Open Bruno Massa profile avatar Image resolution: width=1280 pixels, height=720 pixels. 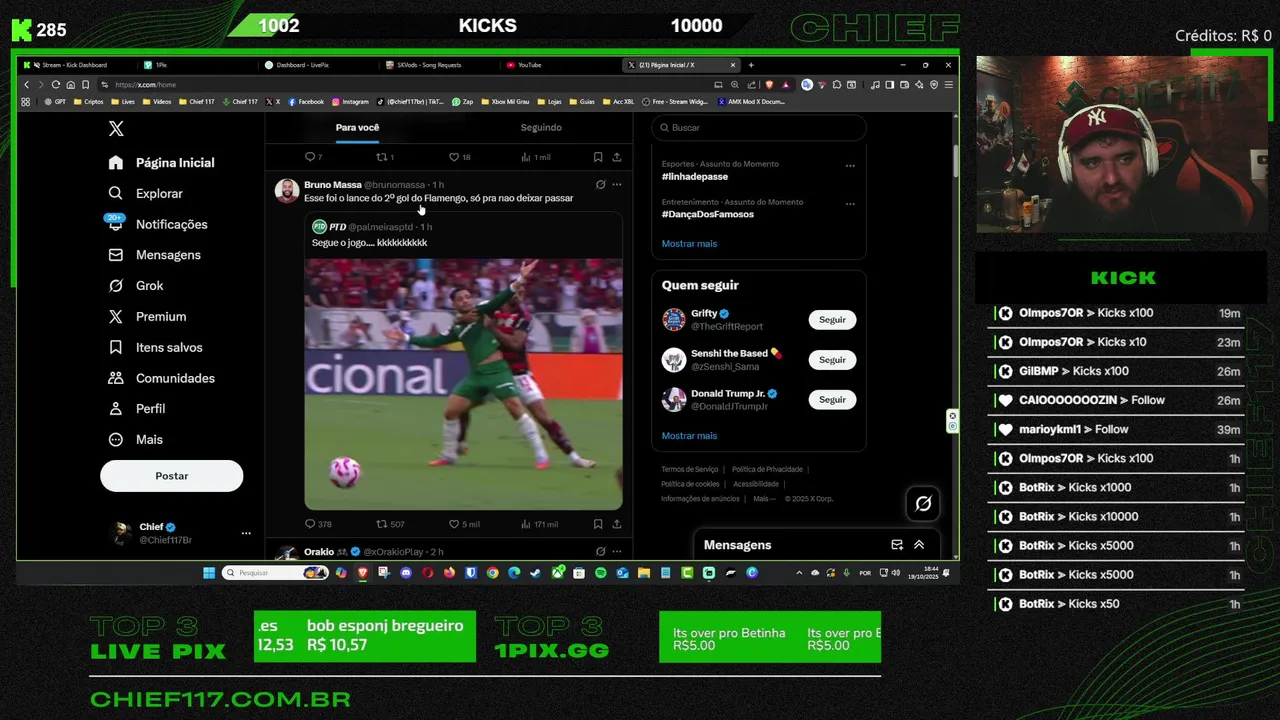click(x=287, y=191)
